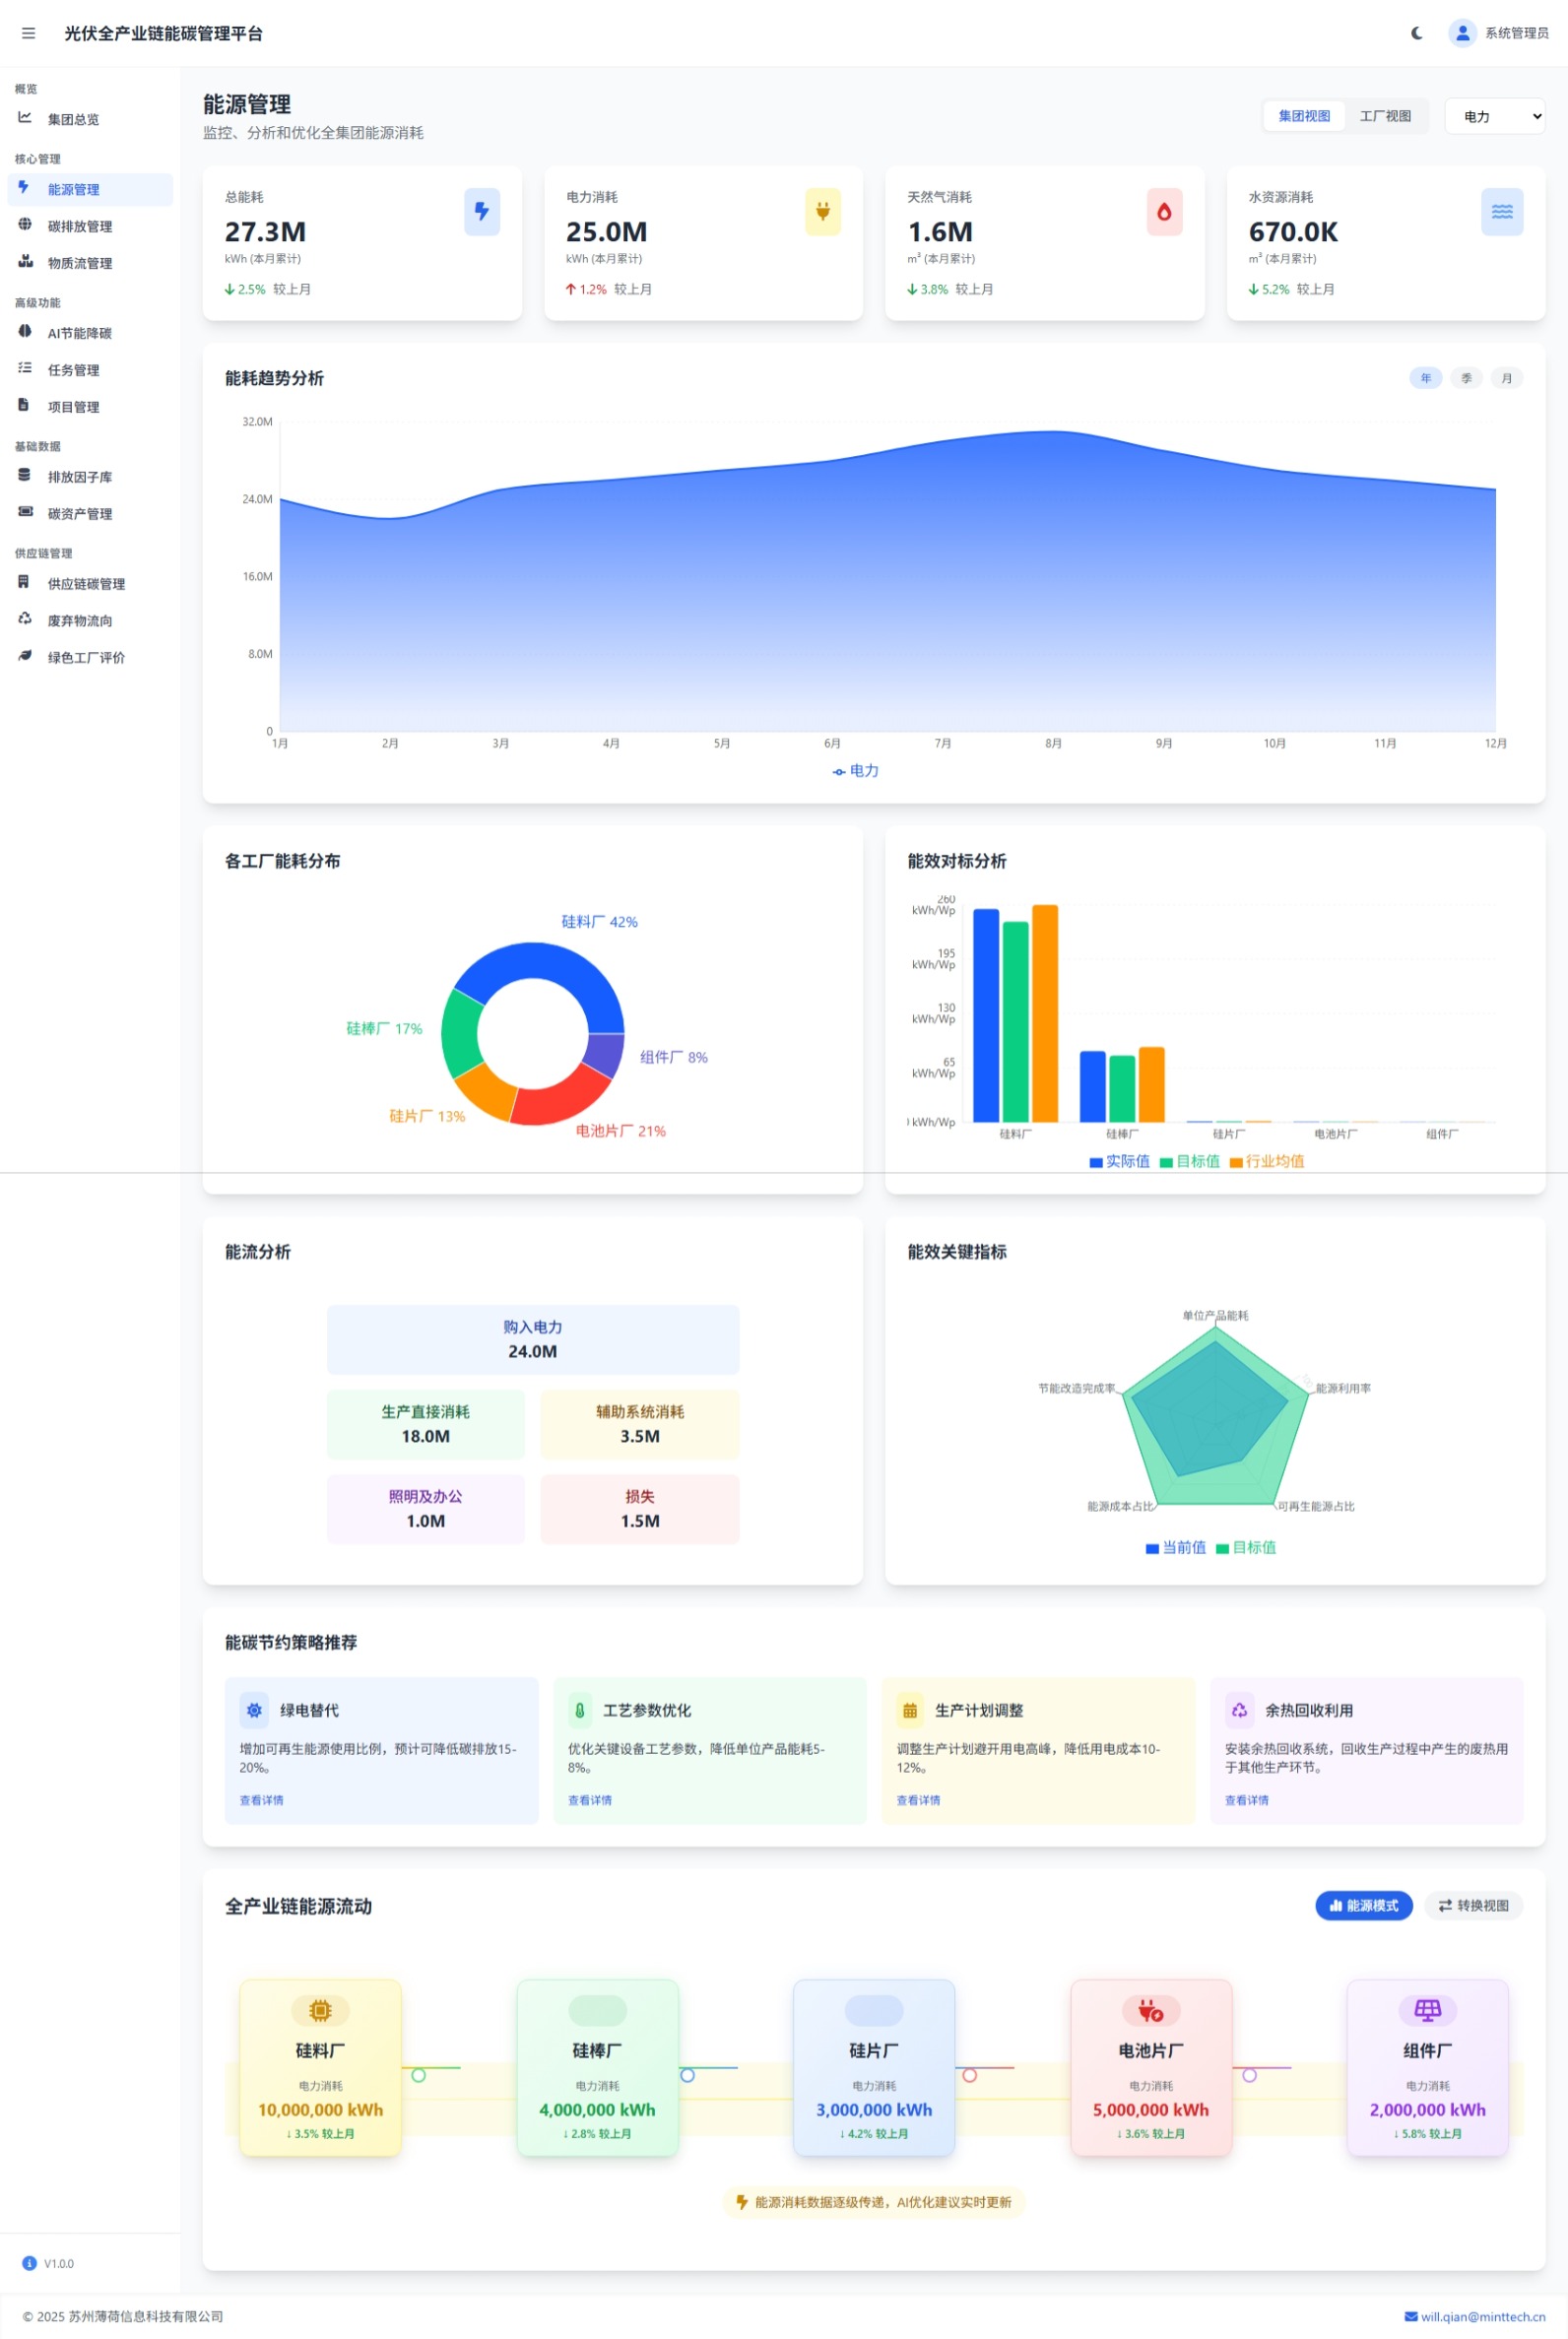
Task: Toggle 行业均值 legend color swatch
Action: (1236, 1162)
